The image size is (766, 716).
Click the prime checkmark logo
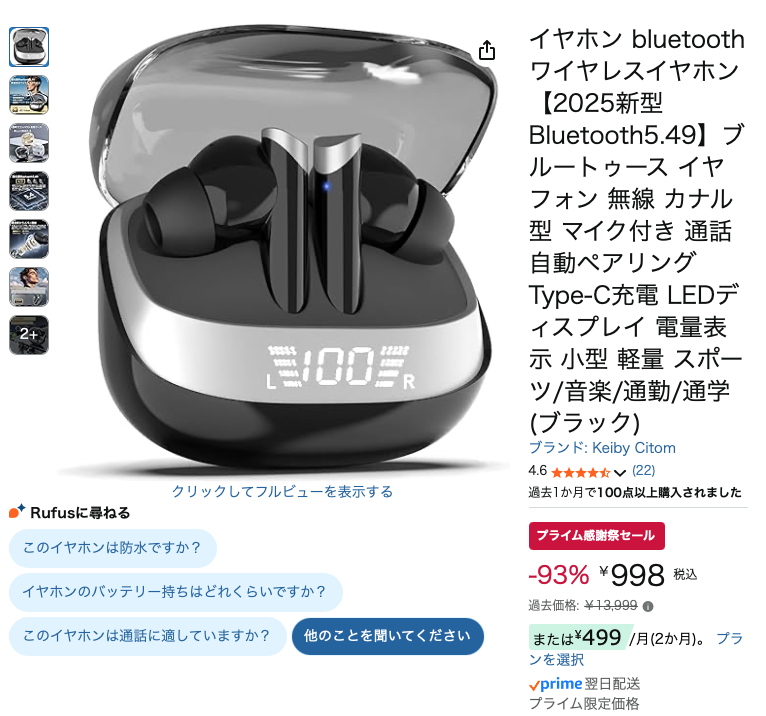[x=555, y=685]
